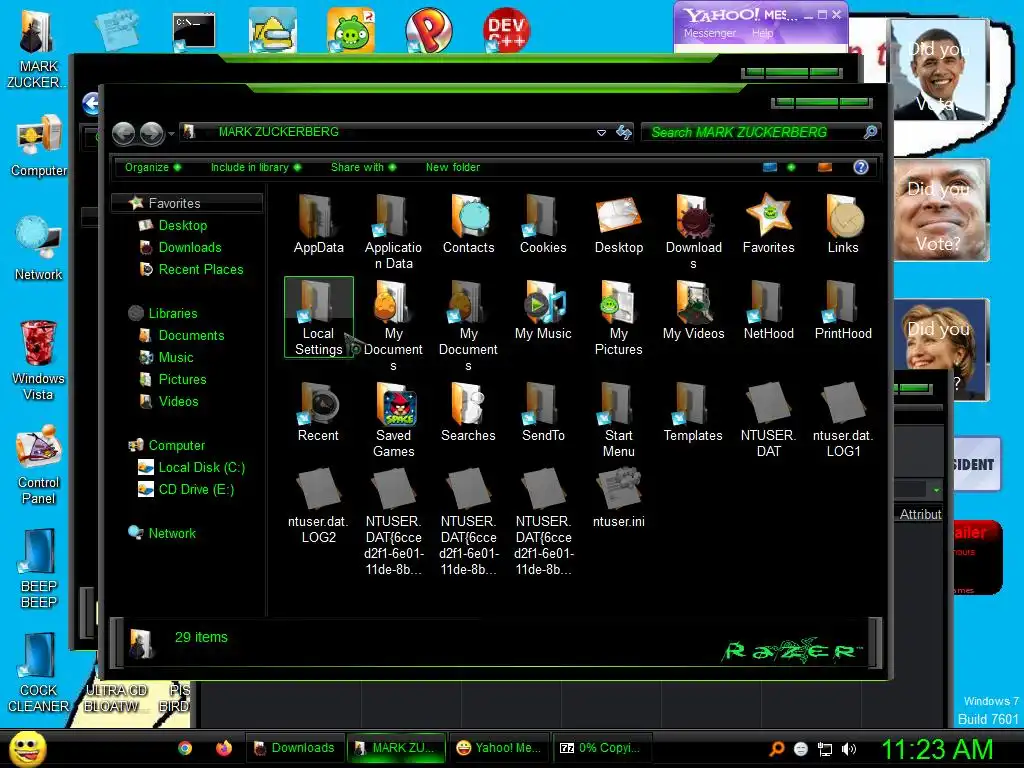The width and height of the screenshot is (1024, 768).
Task: Open the Contacts folder
Action: point(468,224)
